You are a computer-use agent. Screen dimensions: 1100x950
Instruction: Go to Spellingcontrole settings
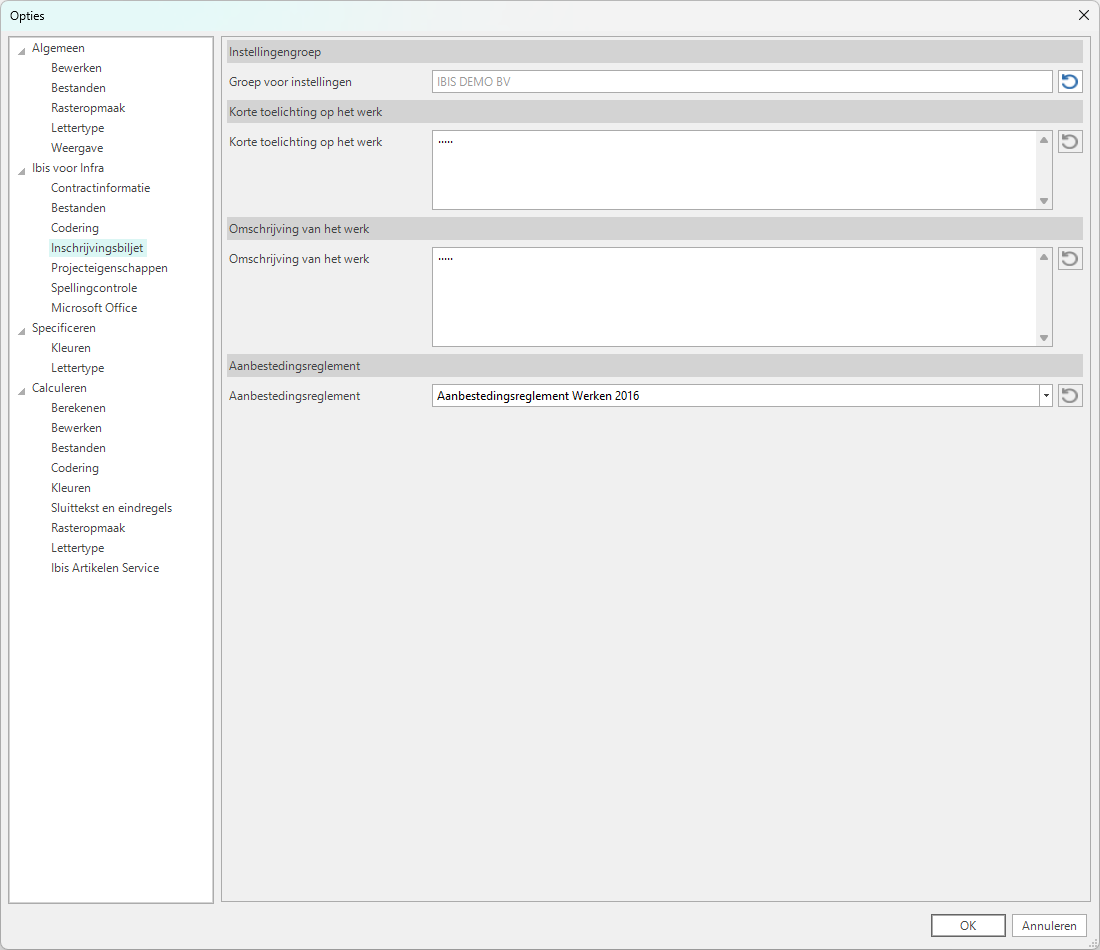point(94,288)
